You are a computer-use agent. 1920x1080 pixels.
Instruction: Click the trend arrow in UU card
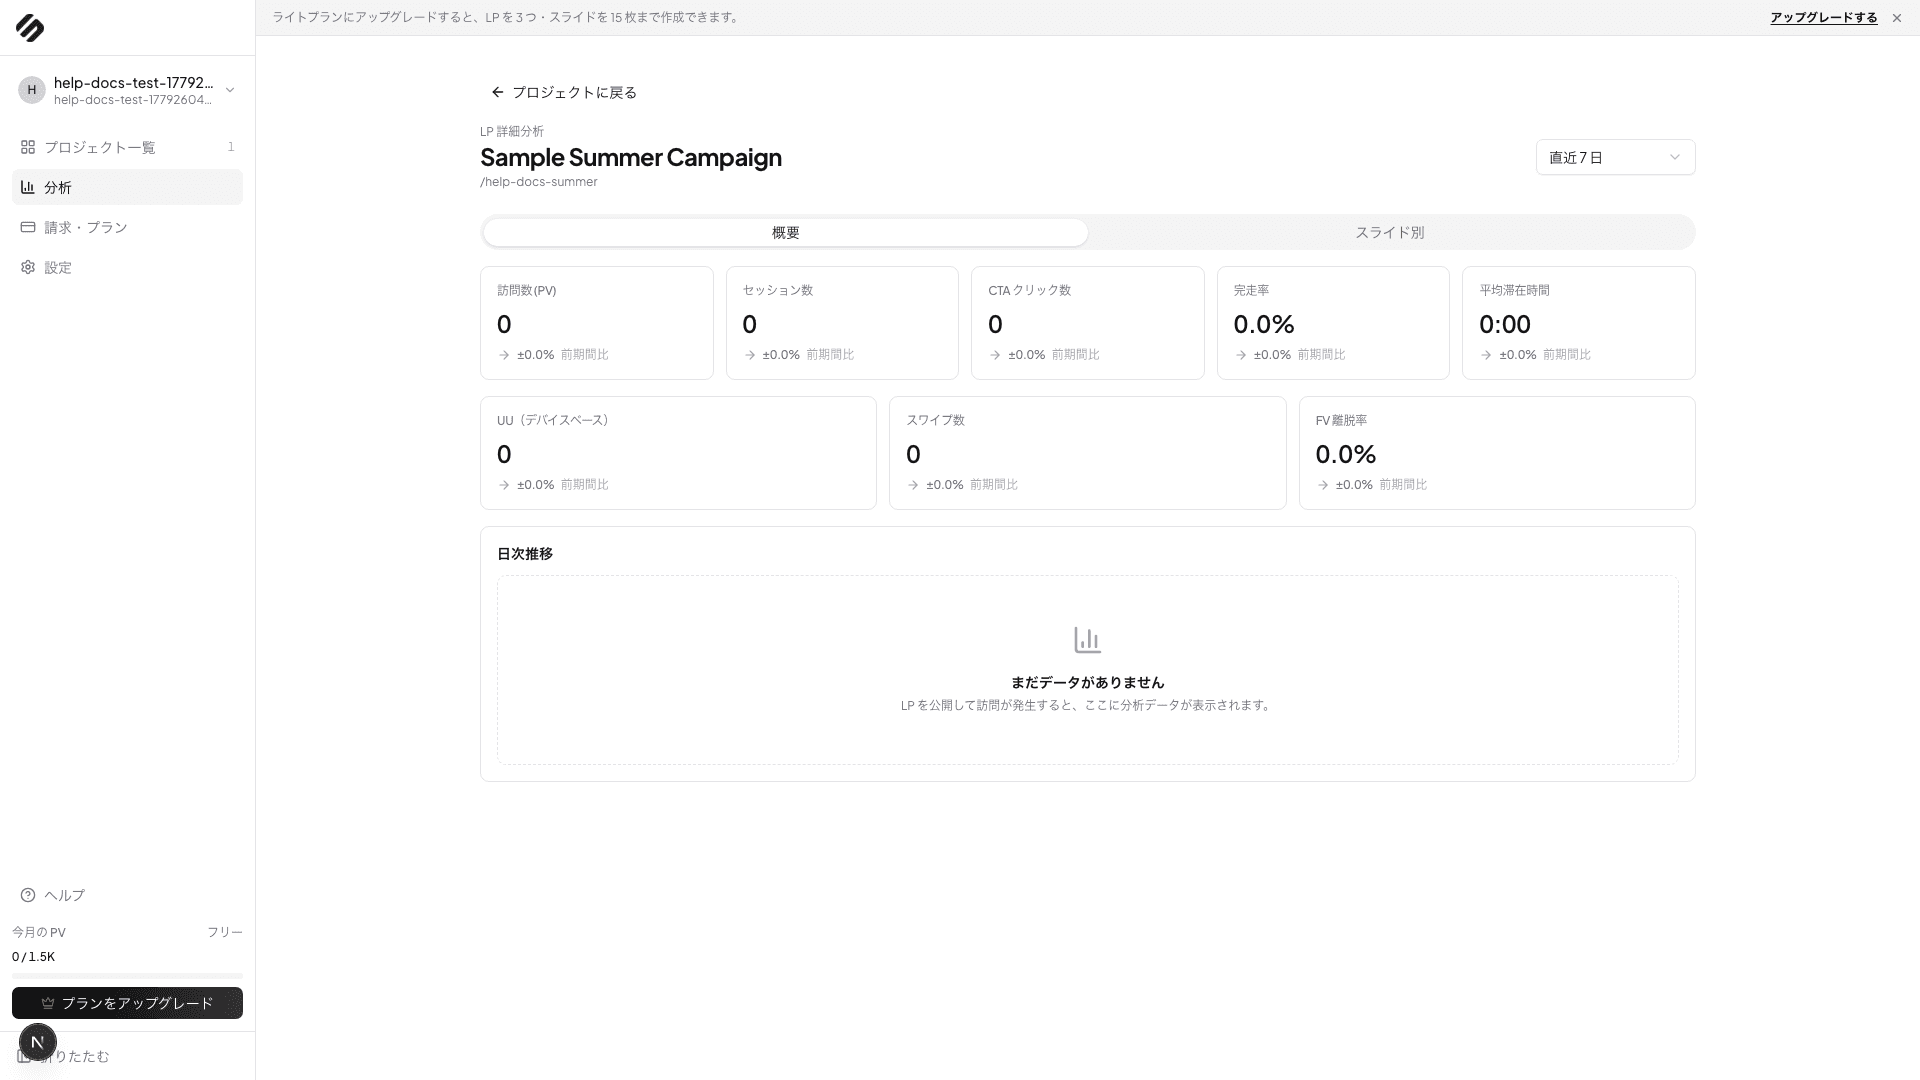(504, 485)
